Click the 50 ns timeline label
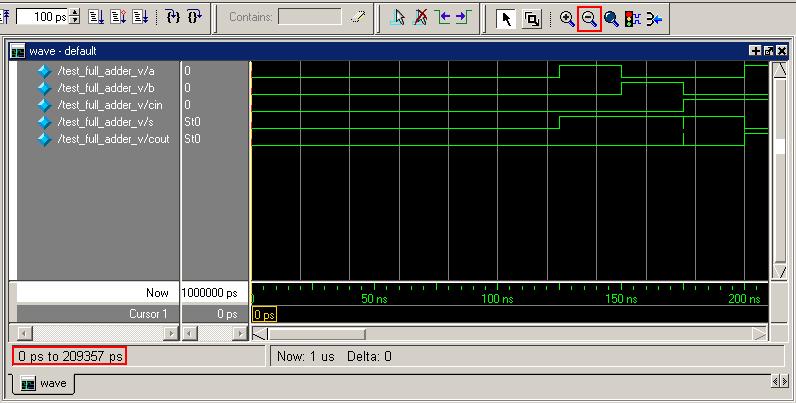The height and width of the screenshot is (403, 796). click(x=374, y=299)
